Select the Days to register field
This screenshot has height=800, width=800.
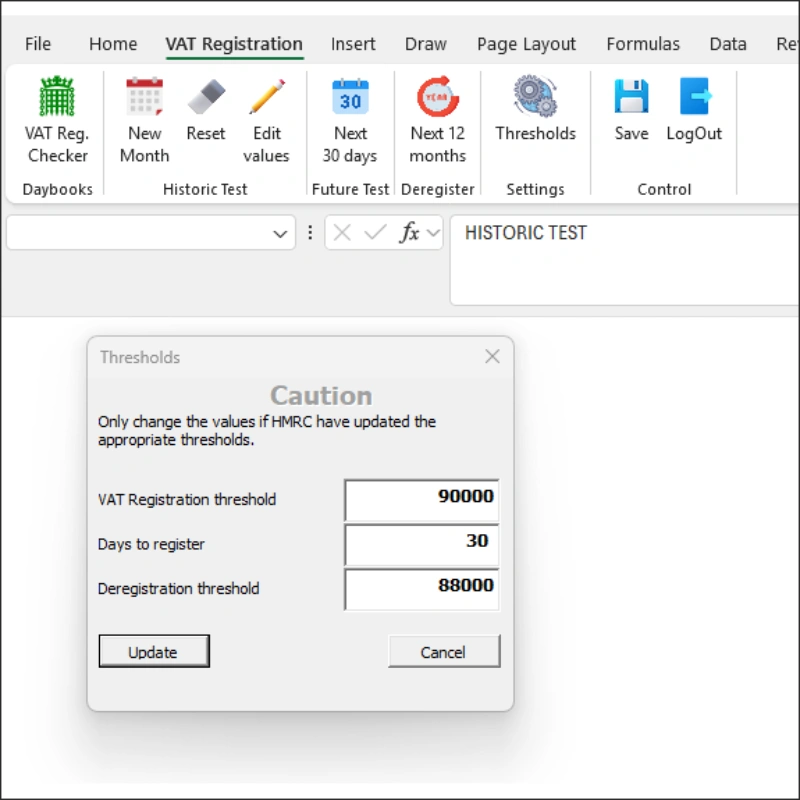tap(421, 544)
